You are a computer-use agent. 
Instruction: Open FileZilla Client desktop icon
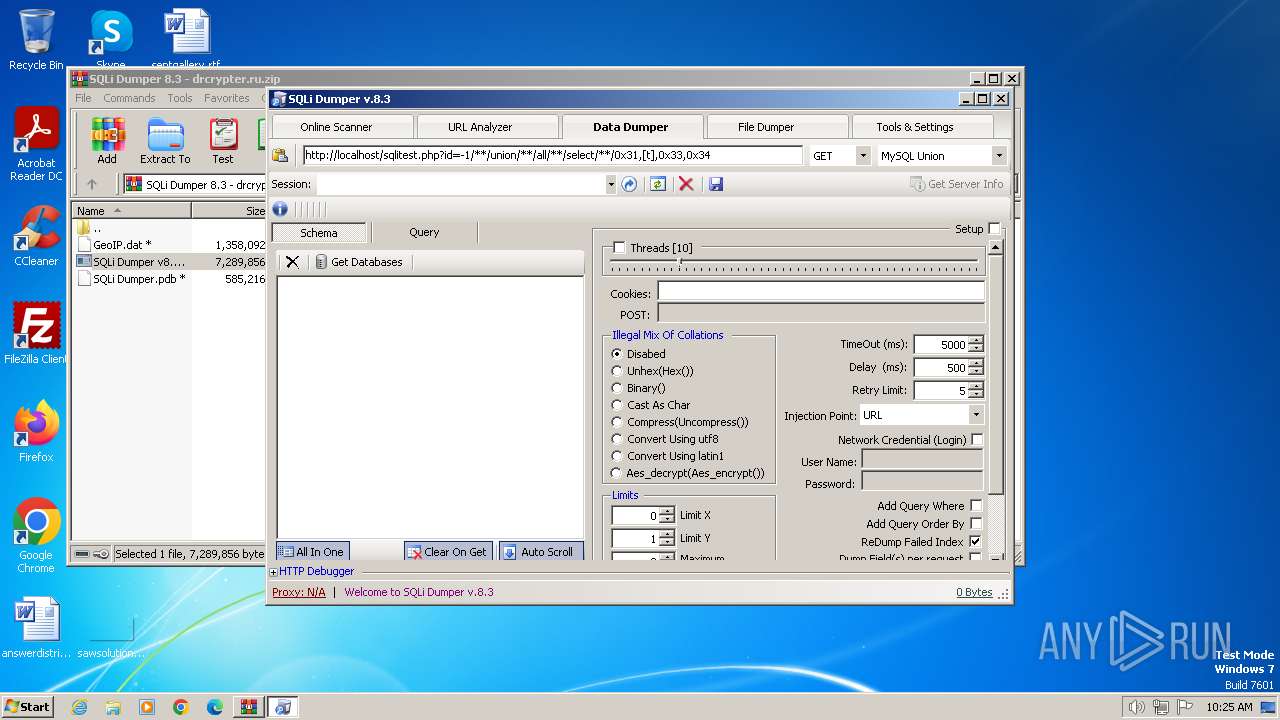coord(36,334)
